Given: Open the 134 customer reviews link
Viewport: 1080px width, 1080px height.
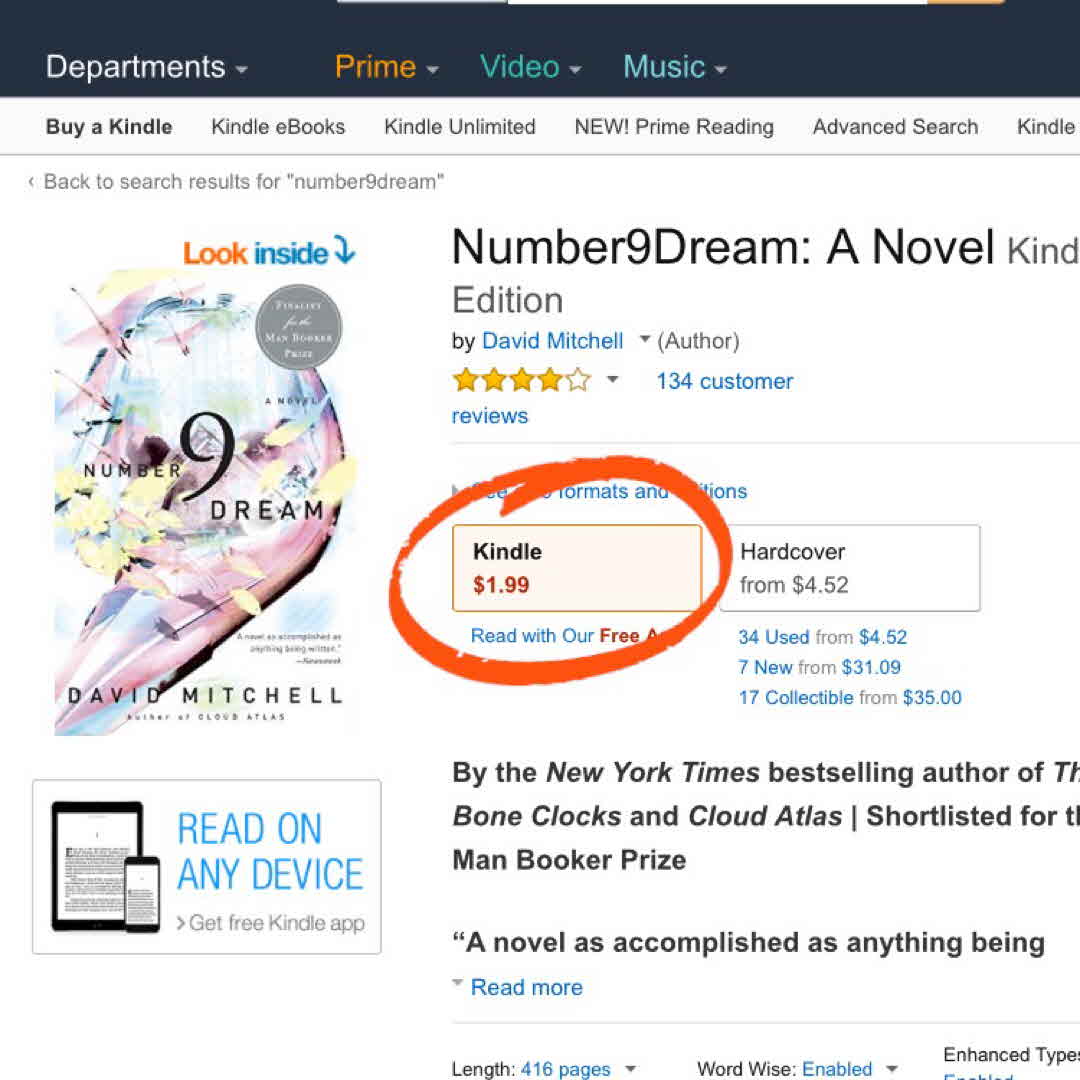Looking at the screenshot, I should (x=724, y=381).
